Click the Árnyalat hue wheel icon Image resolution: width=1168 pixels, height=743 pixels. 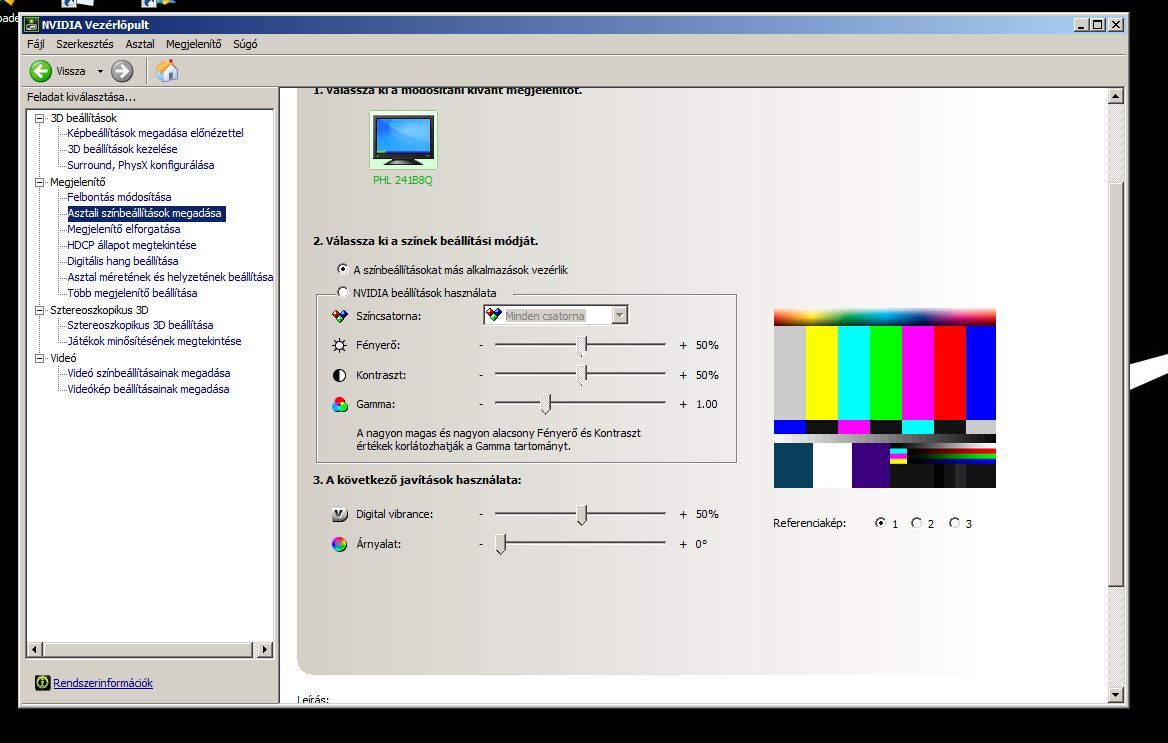pos(340,544)
